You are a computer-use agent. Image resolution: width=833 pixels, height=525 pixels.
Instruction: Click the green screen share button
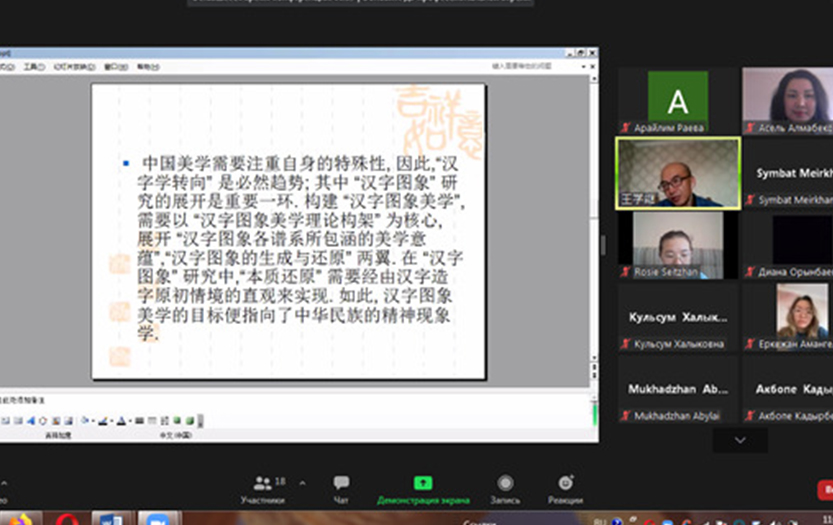point(422,489)
